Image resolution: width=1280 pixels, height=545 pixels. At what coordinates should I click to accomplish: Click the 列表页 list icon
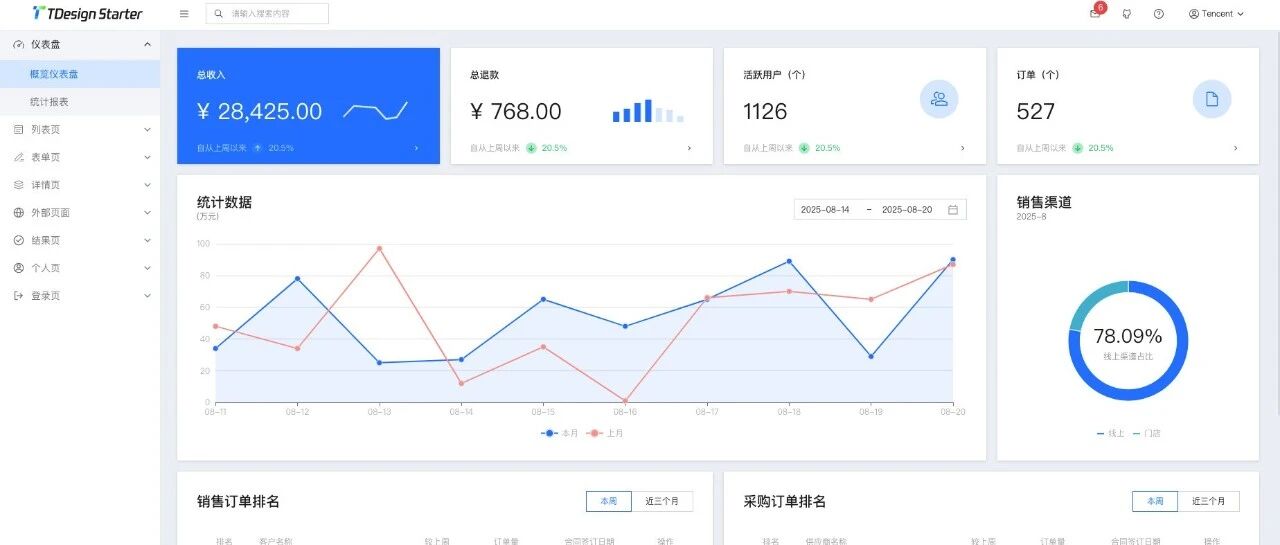click(19, 129)
